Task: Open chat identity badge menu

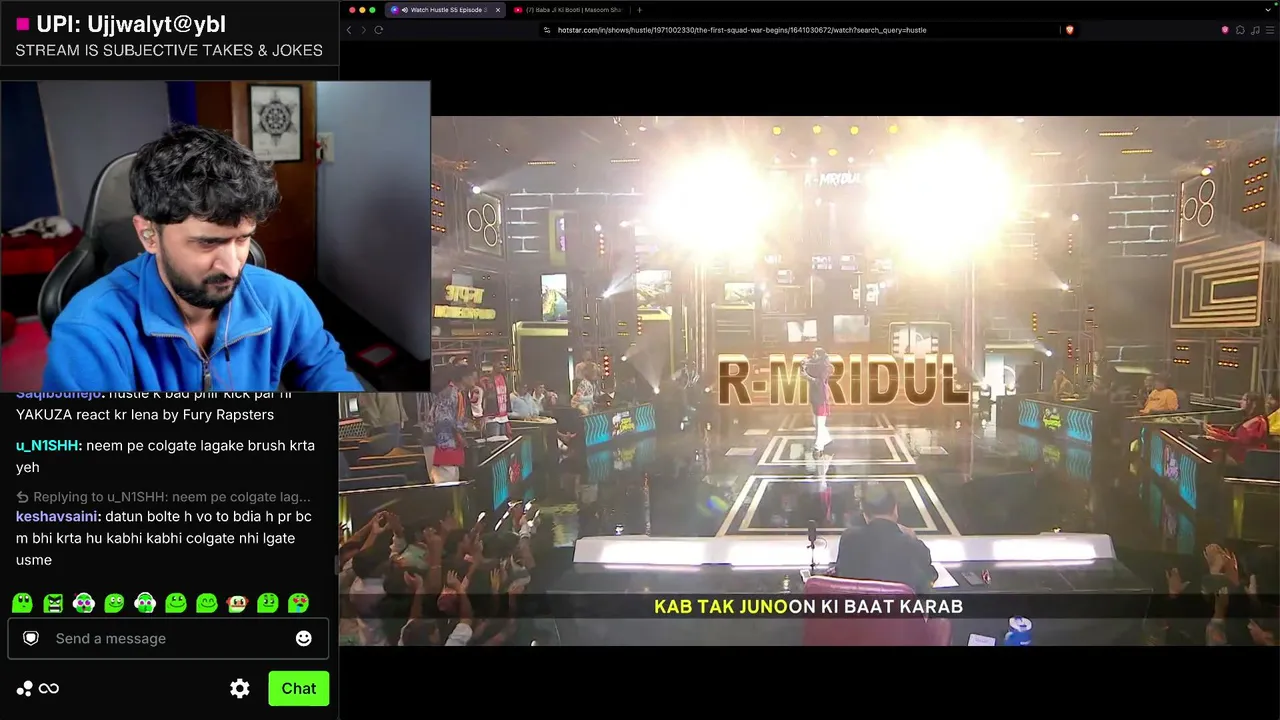Action: (x=31, y=638)
